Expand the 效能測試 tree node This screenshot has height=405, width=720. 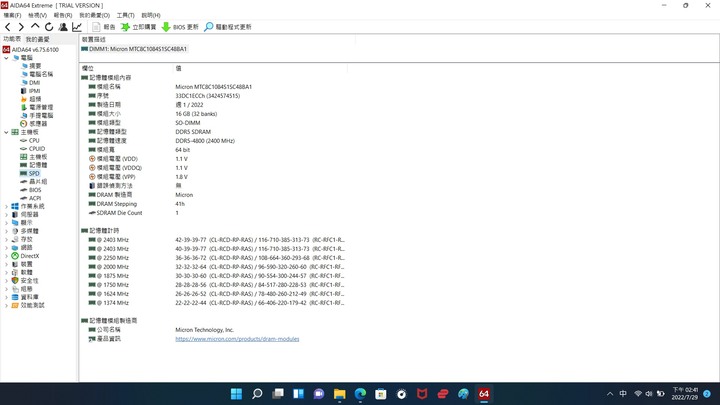(x=6, y=306)
